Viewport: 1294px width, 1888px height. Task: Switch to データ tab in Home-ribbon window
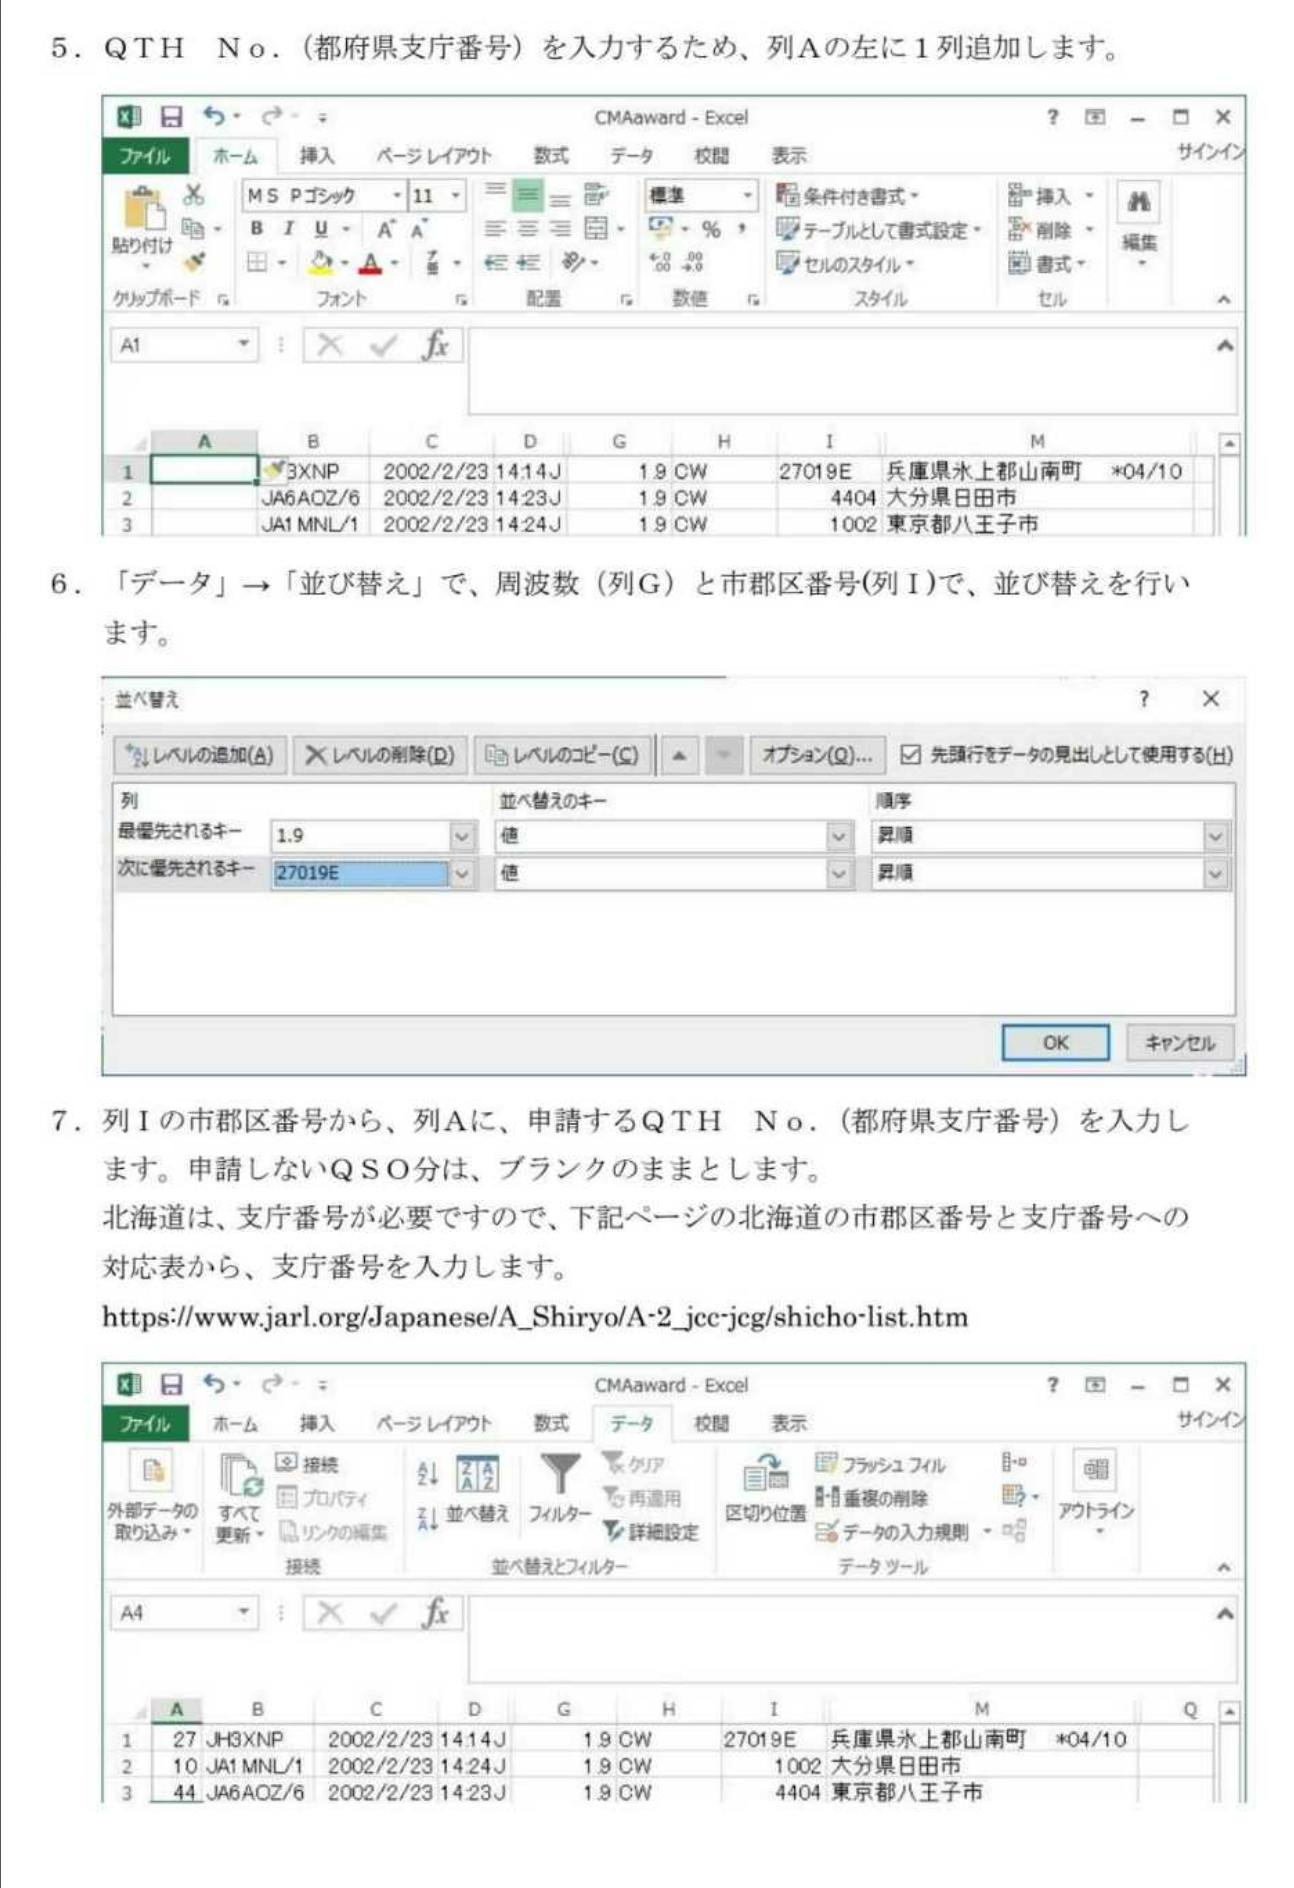click(632, 156)
